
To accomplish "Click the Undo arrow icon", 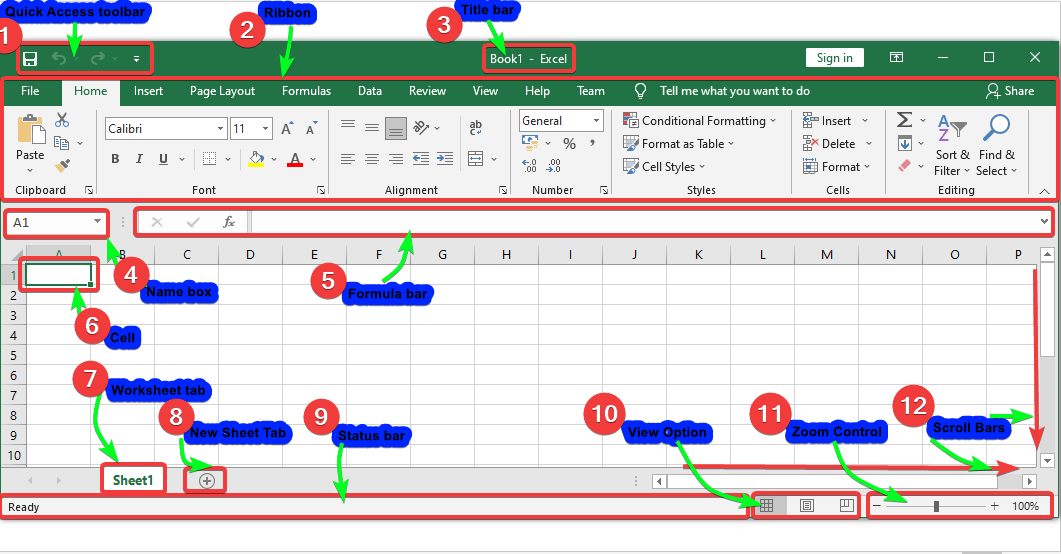I will point(60,59).
